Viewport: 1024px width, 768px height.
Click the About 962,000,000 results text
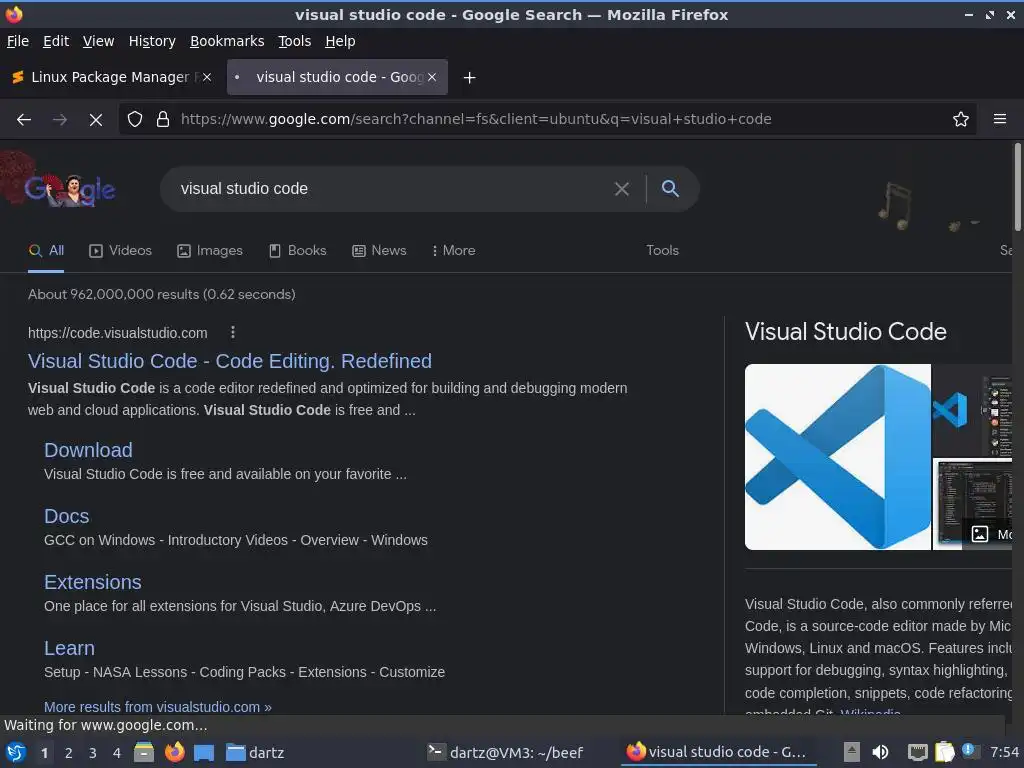[161, 295]
